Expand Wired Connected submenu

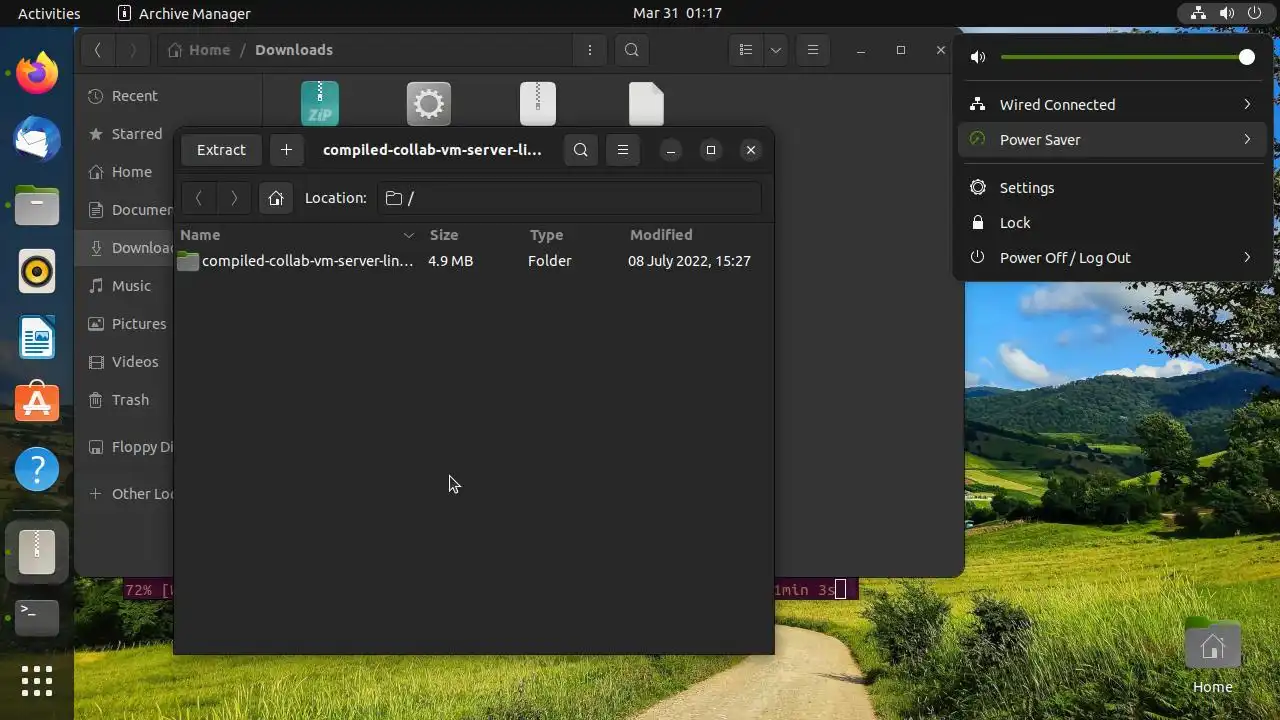coord(1112,104)
